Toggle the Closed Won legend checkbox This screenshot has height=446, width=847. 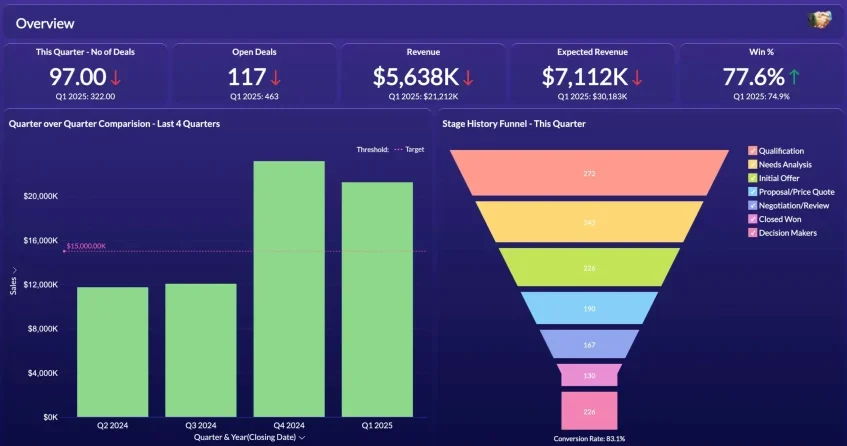pos(752,219)
